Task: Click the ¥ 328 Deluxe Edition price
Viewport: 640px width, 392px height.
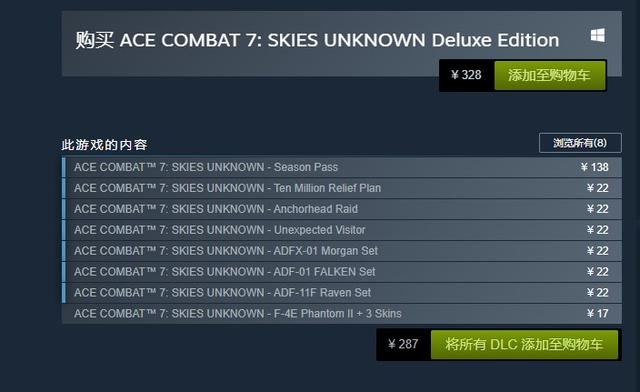Action: [x=466, y=75]
